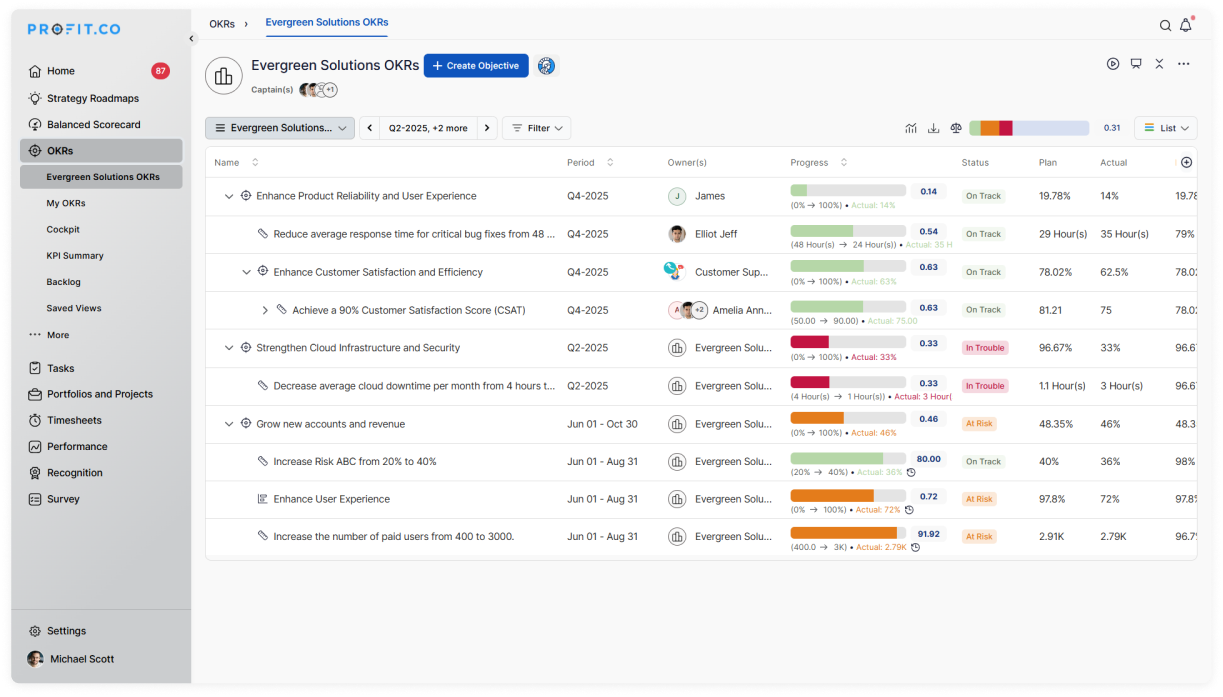The height and width of the screenshot is (697, 1223).
Task: Open the Evergreen Solutions department dropdown
Action: point(280,128)
